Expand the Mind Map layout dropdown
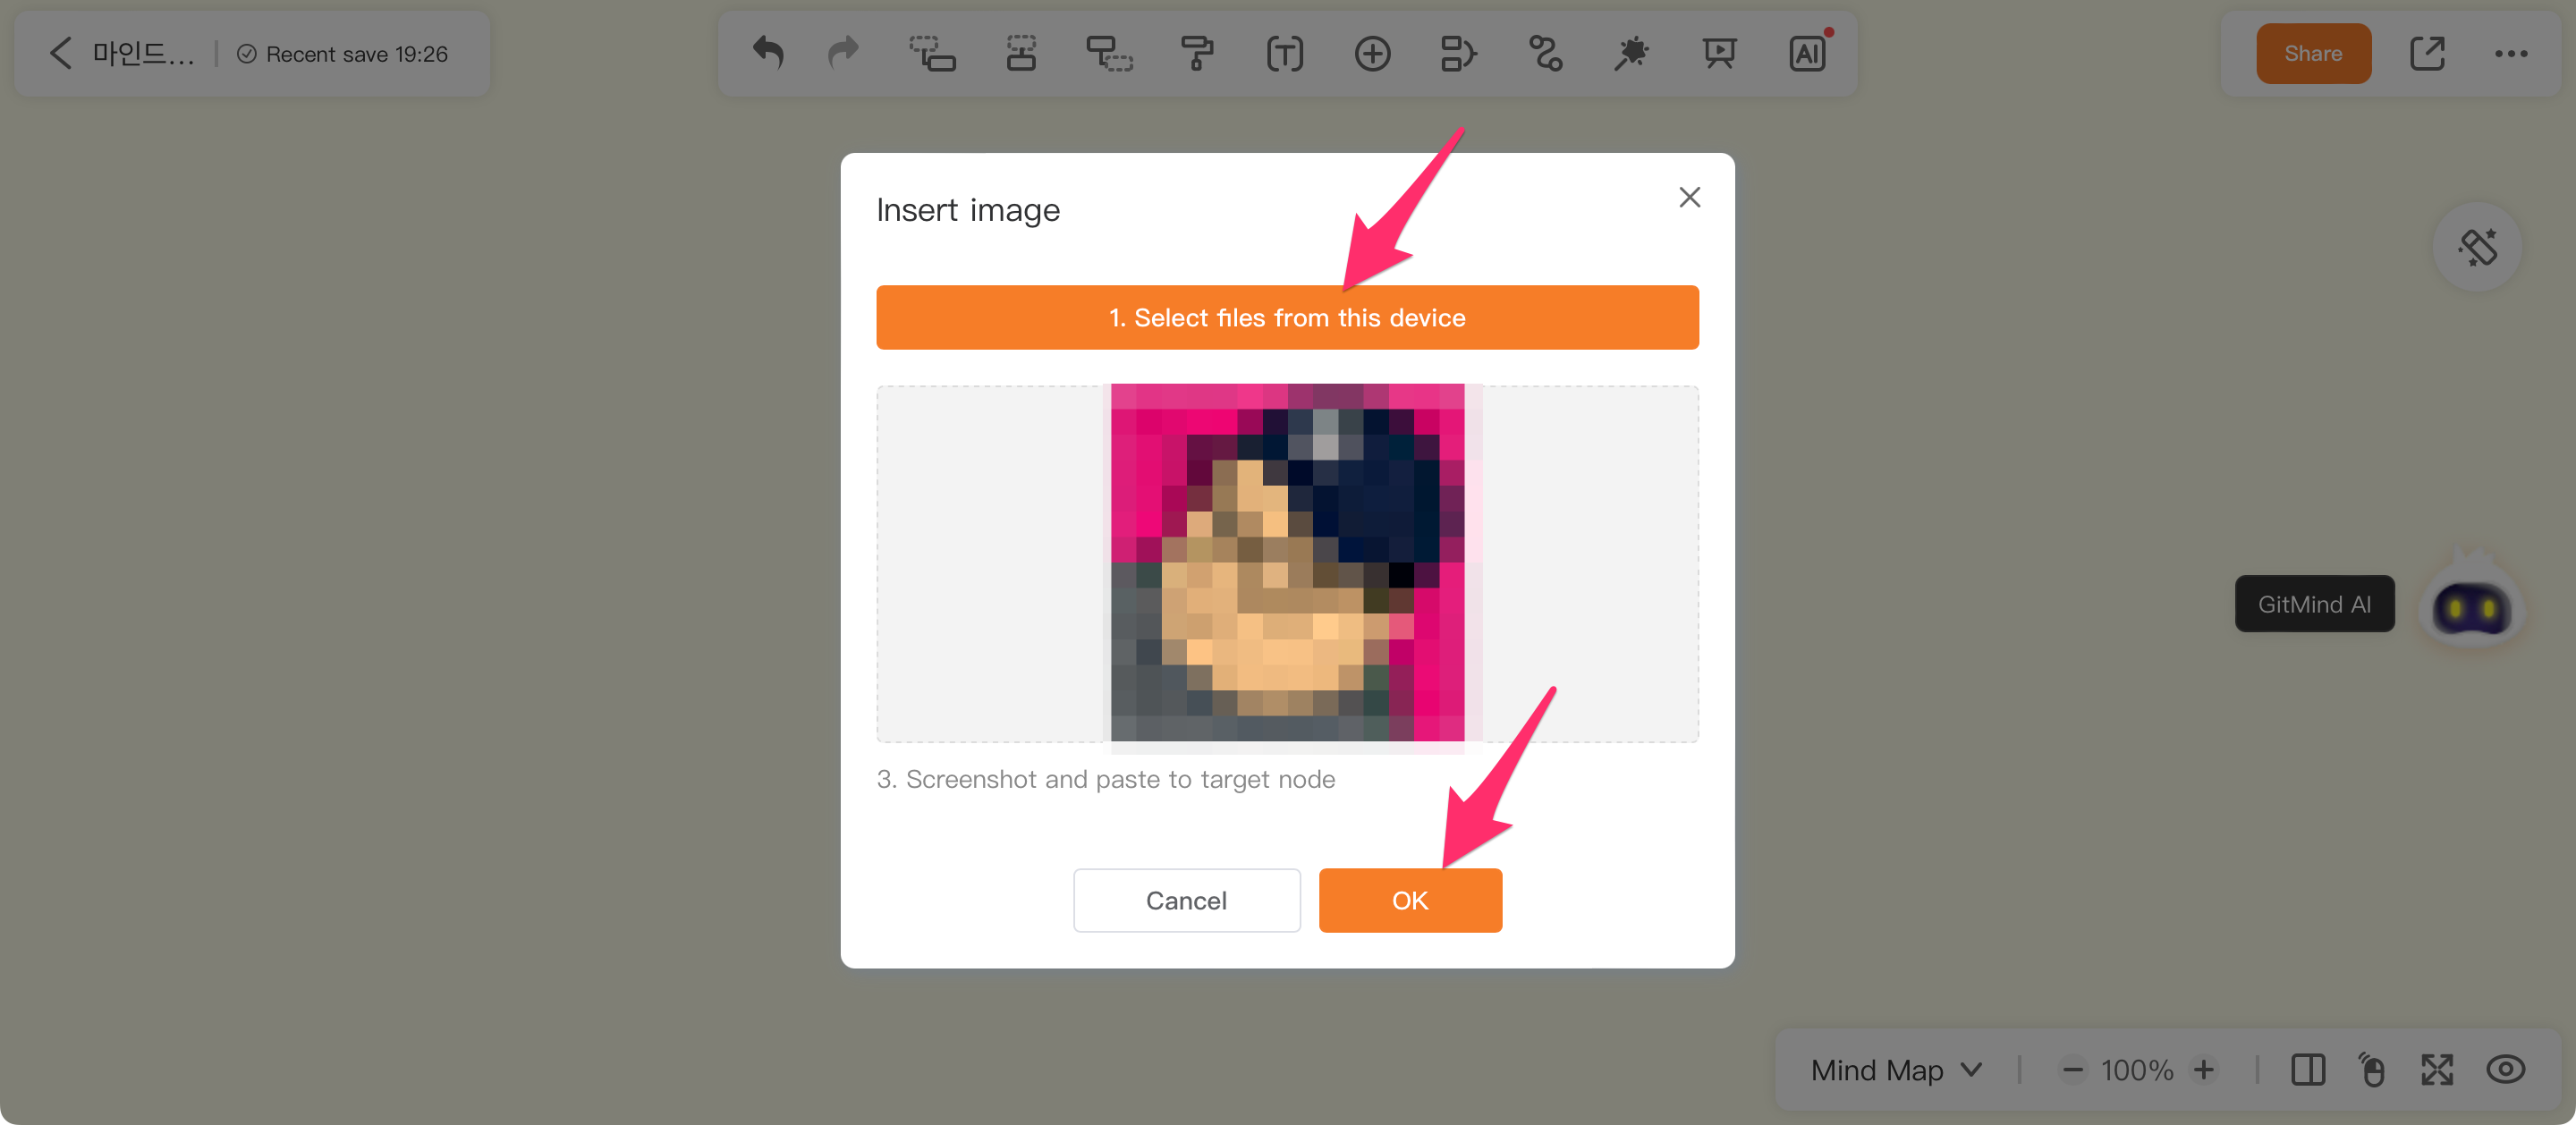 (x=1895, y=1070)
